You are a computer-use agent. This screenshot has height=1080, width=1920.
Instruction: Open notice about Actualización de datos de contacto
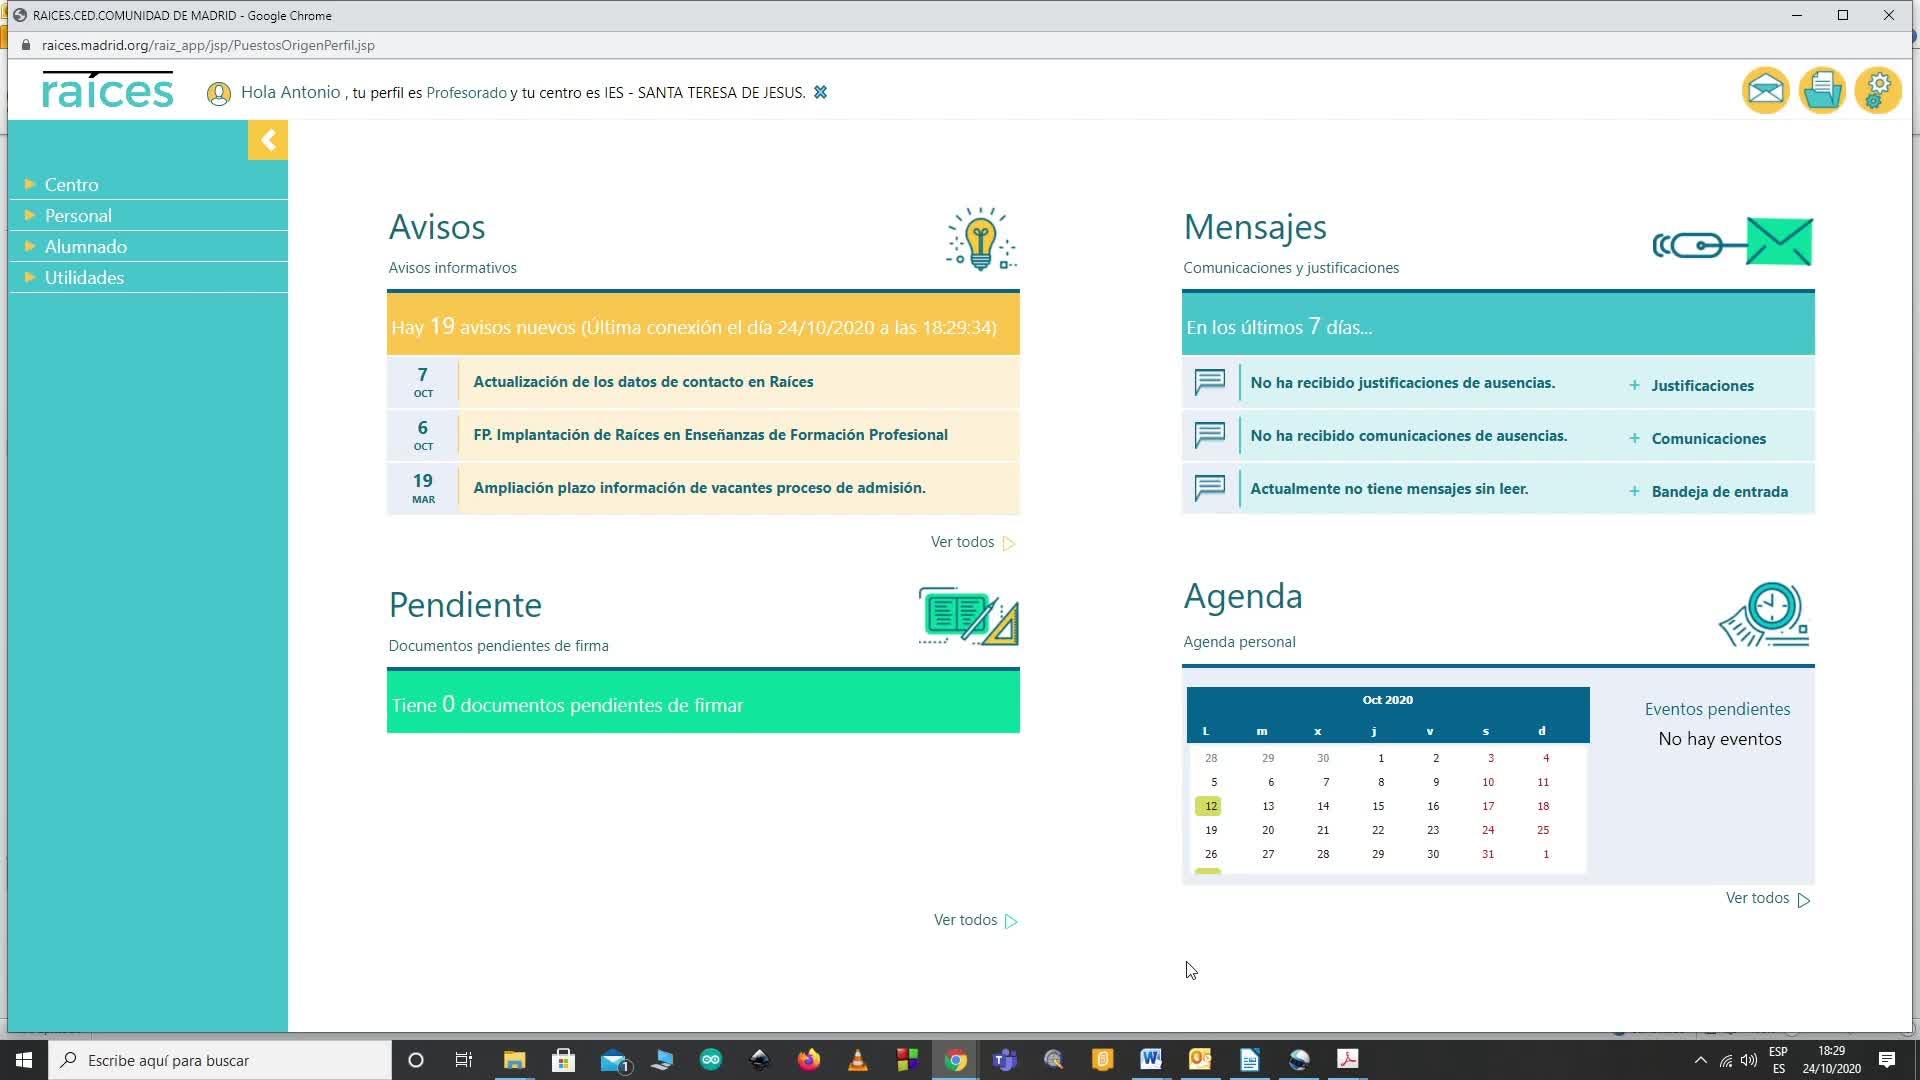[x=643, y=382]
